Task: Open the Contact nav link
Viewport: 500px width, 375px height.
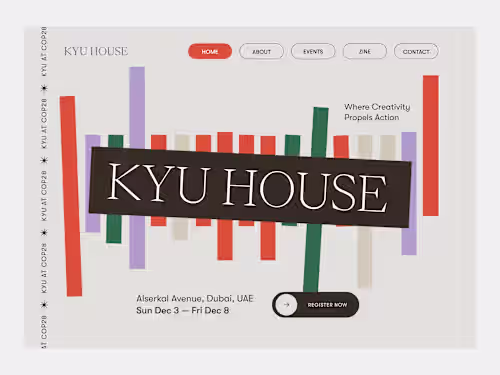Action: pyautogui.click(x=416, y=51)
